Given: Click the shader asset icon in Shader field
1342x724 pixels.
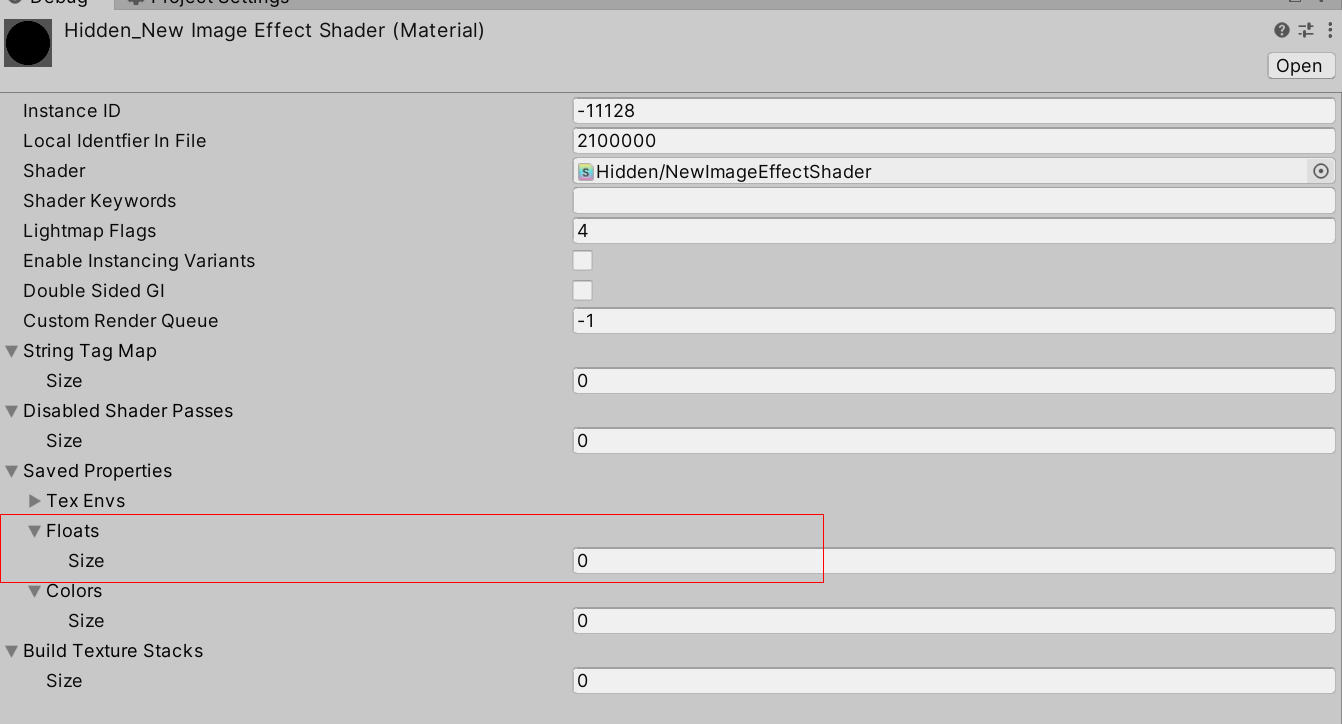Looking at the screenshot, I should tap(587, 171).
